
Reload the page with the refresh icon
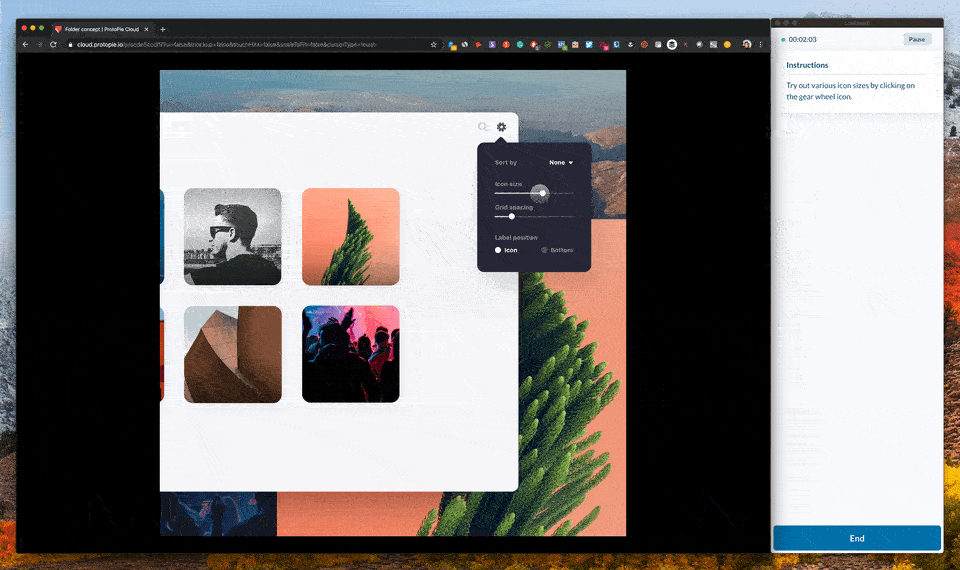point(53,45)
